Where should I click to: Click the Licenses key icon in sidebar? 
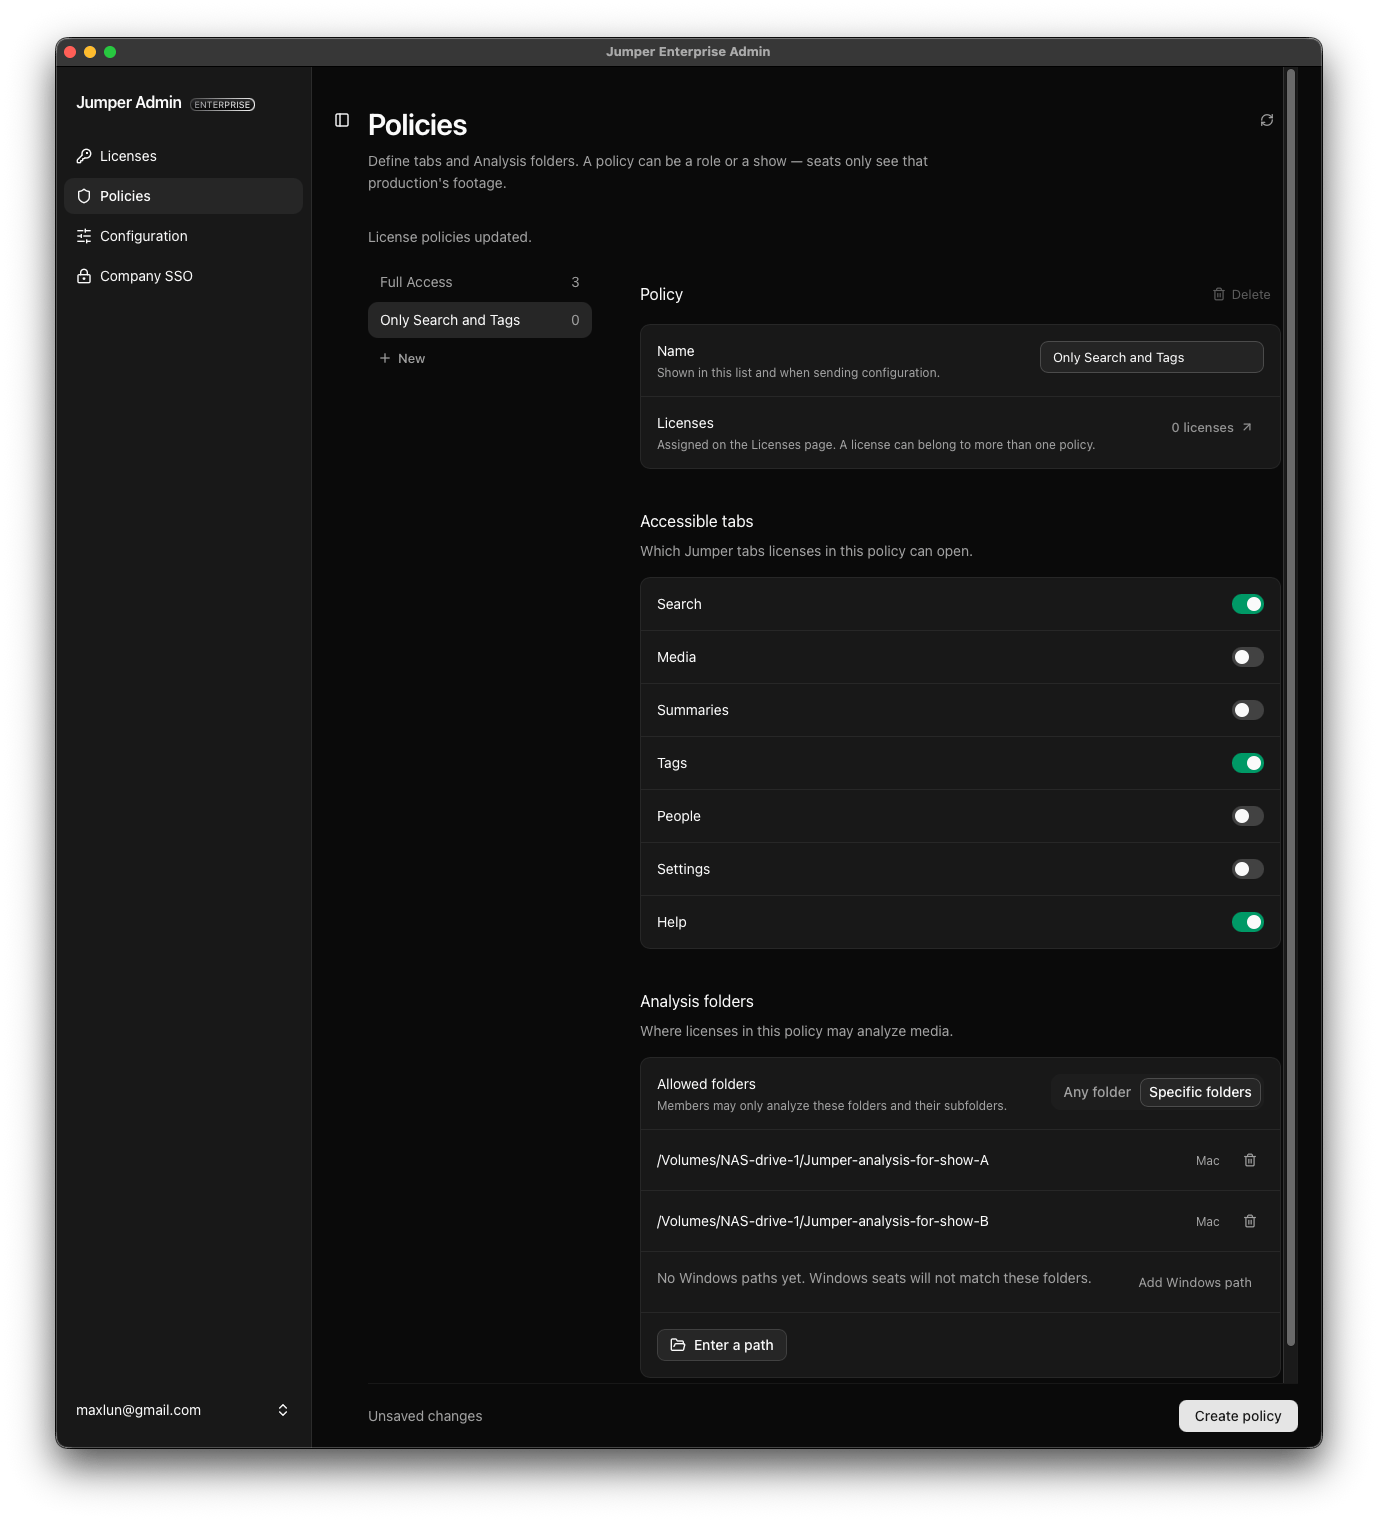click(84, 156)
